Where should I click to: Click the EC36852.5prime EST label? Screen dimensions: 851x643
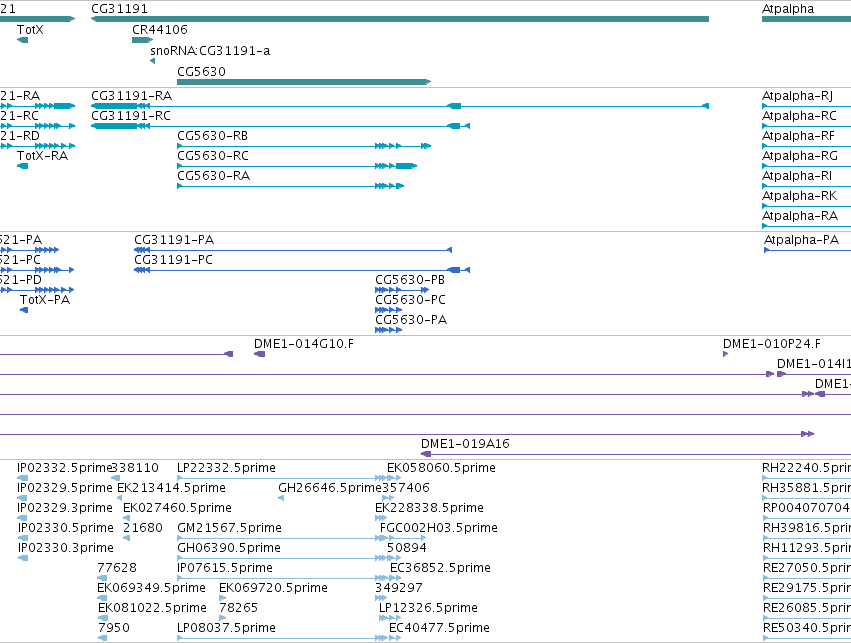tap(440, 568)
